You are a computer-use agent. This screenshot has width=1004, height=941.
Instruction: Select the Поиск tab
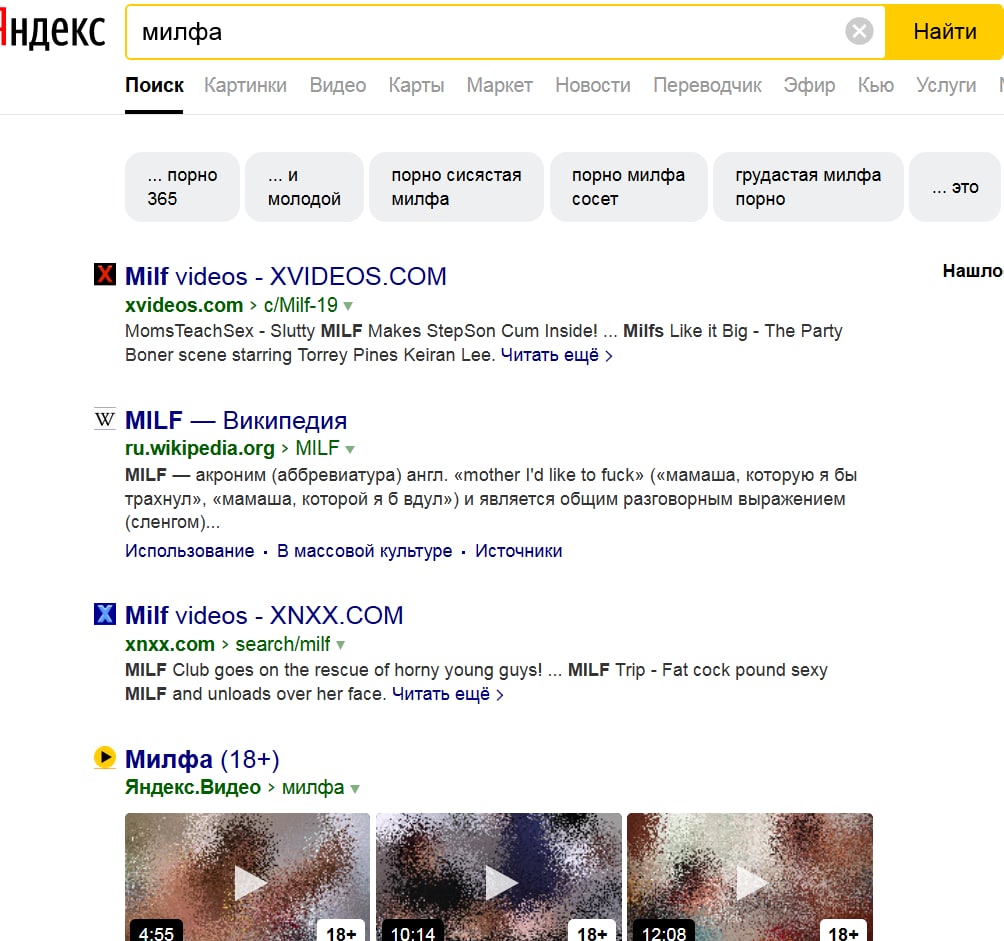click(154, 85)
